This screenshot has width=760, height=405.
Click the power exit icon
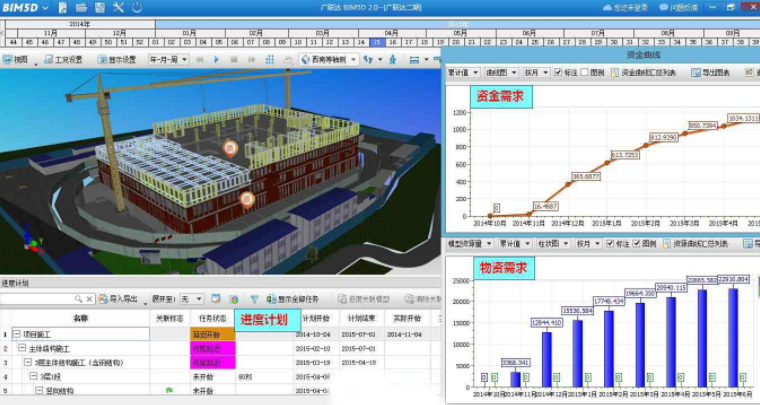[137, 8]
